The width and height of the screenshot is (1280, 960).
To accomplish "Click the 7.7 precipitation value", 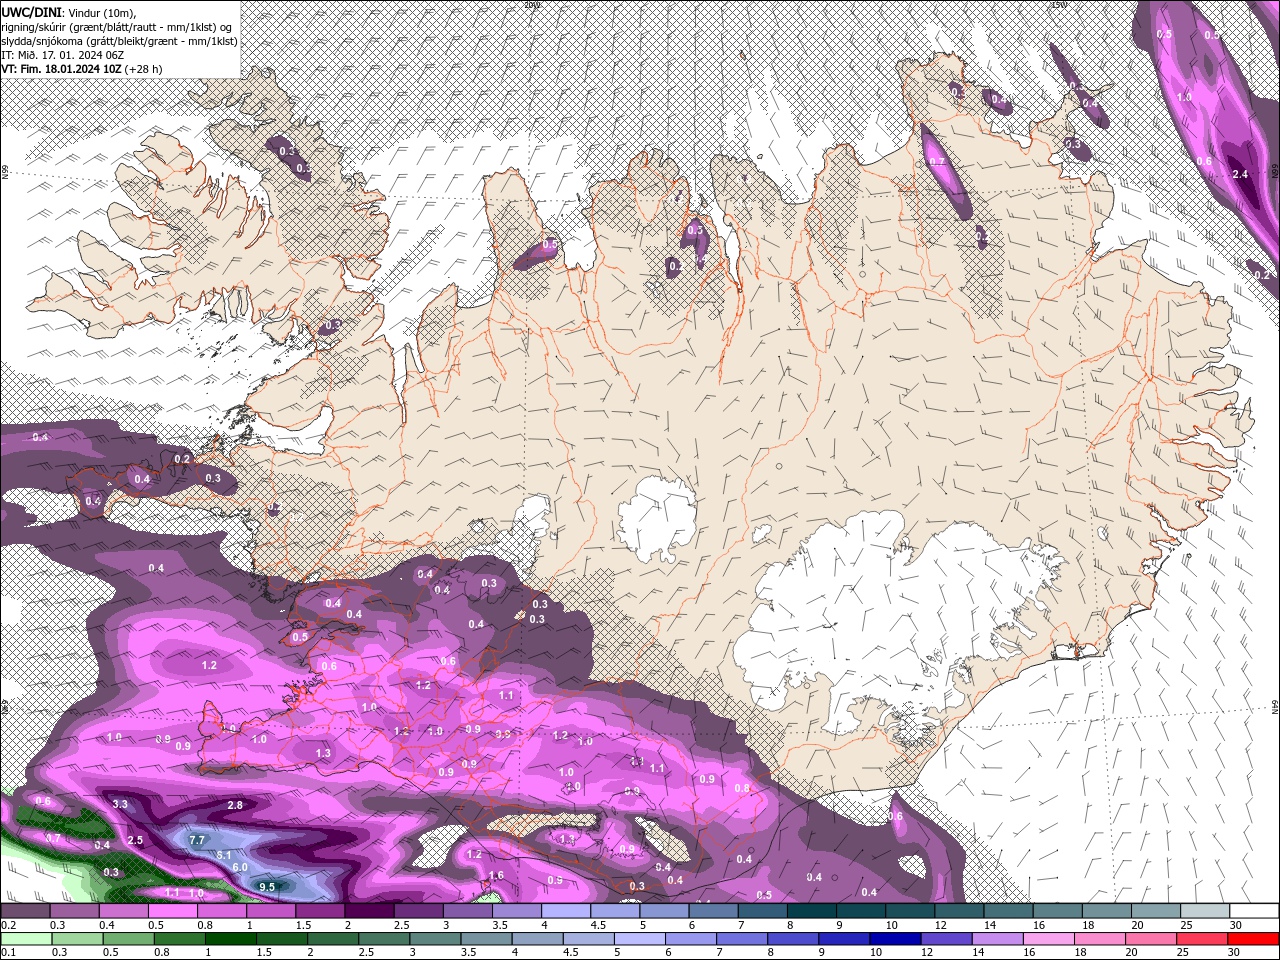I will point(197,840).
